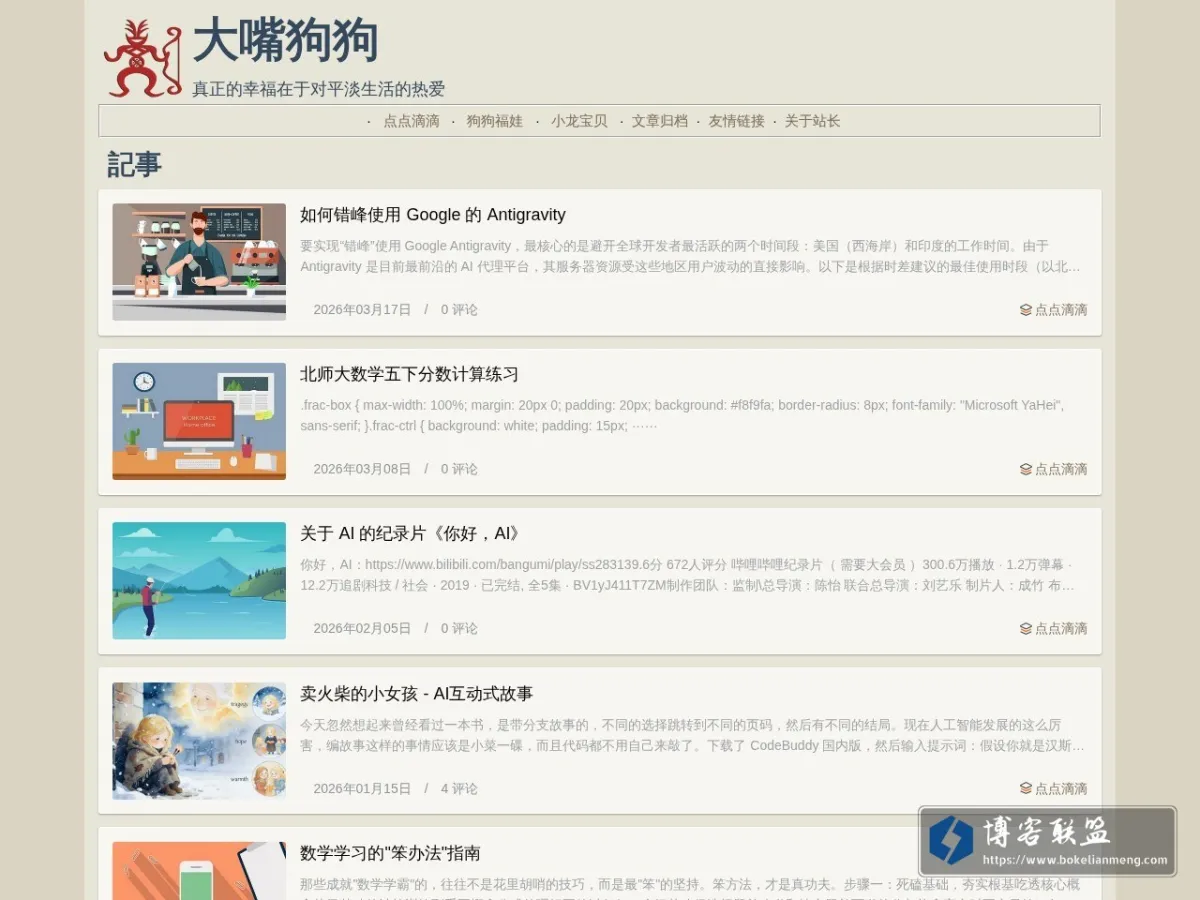Open 点点滴滴 category label on Antigravity post
The height and width of the screenshot is (900, 1200).
tap(1061, 310)
